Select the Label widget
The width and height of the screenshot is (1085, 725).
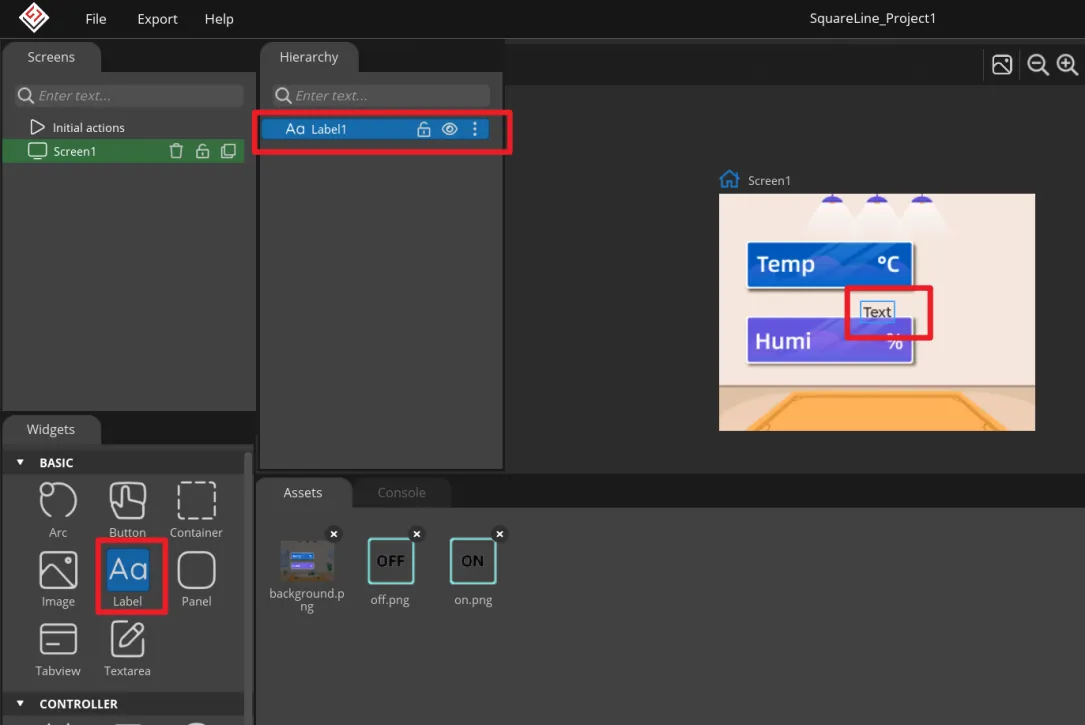coord(127,571)
